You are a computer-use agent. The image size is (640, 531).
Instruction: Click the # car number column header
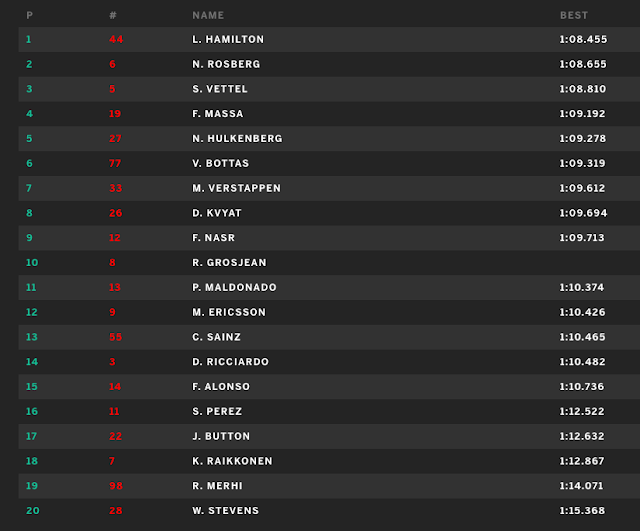(x=113, y=15)
